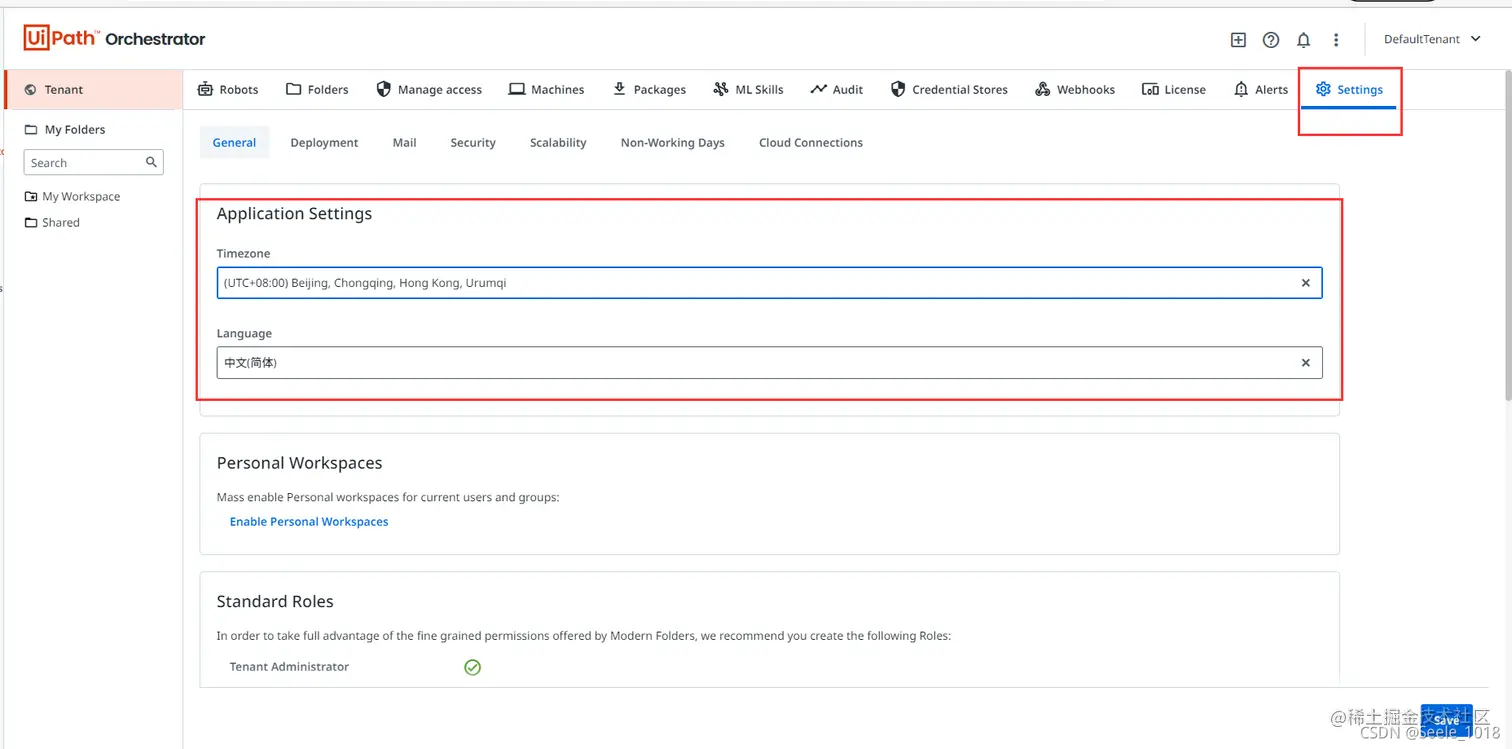Open the Manage access tab

pyautogui.click(x=429, y=89)
